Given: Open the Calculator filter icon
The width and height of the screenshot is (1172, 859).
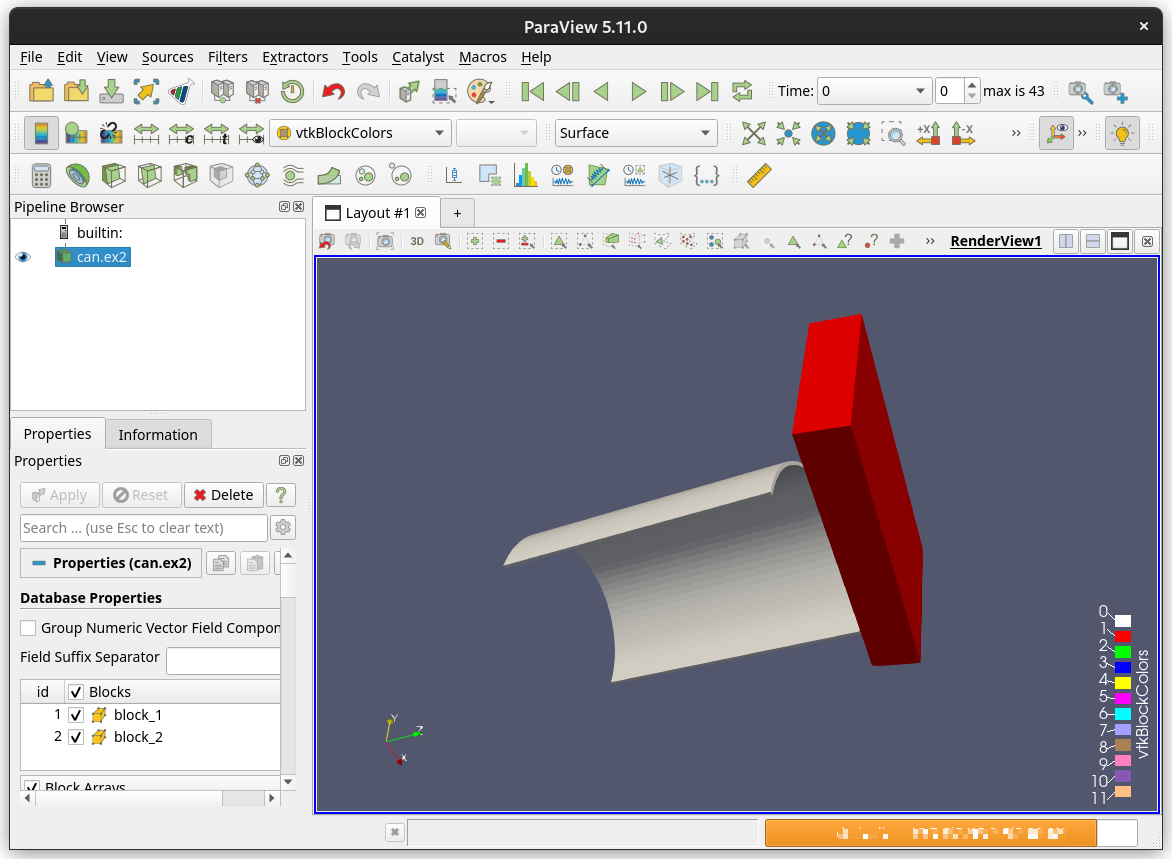Looking at the screenshot, I should coord(41,176).
